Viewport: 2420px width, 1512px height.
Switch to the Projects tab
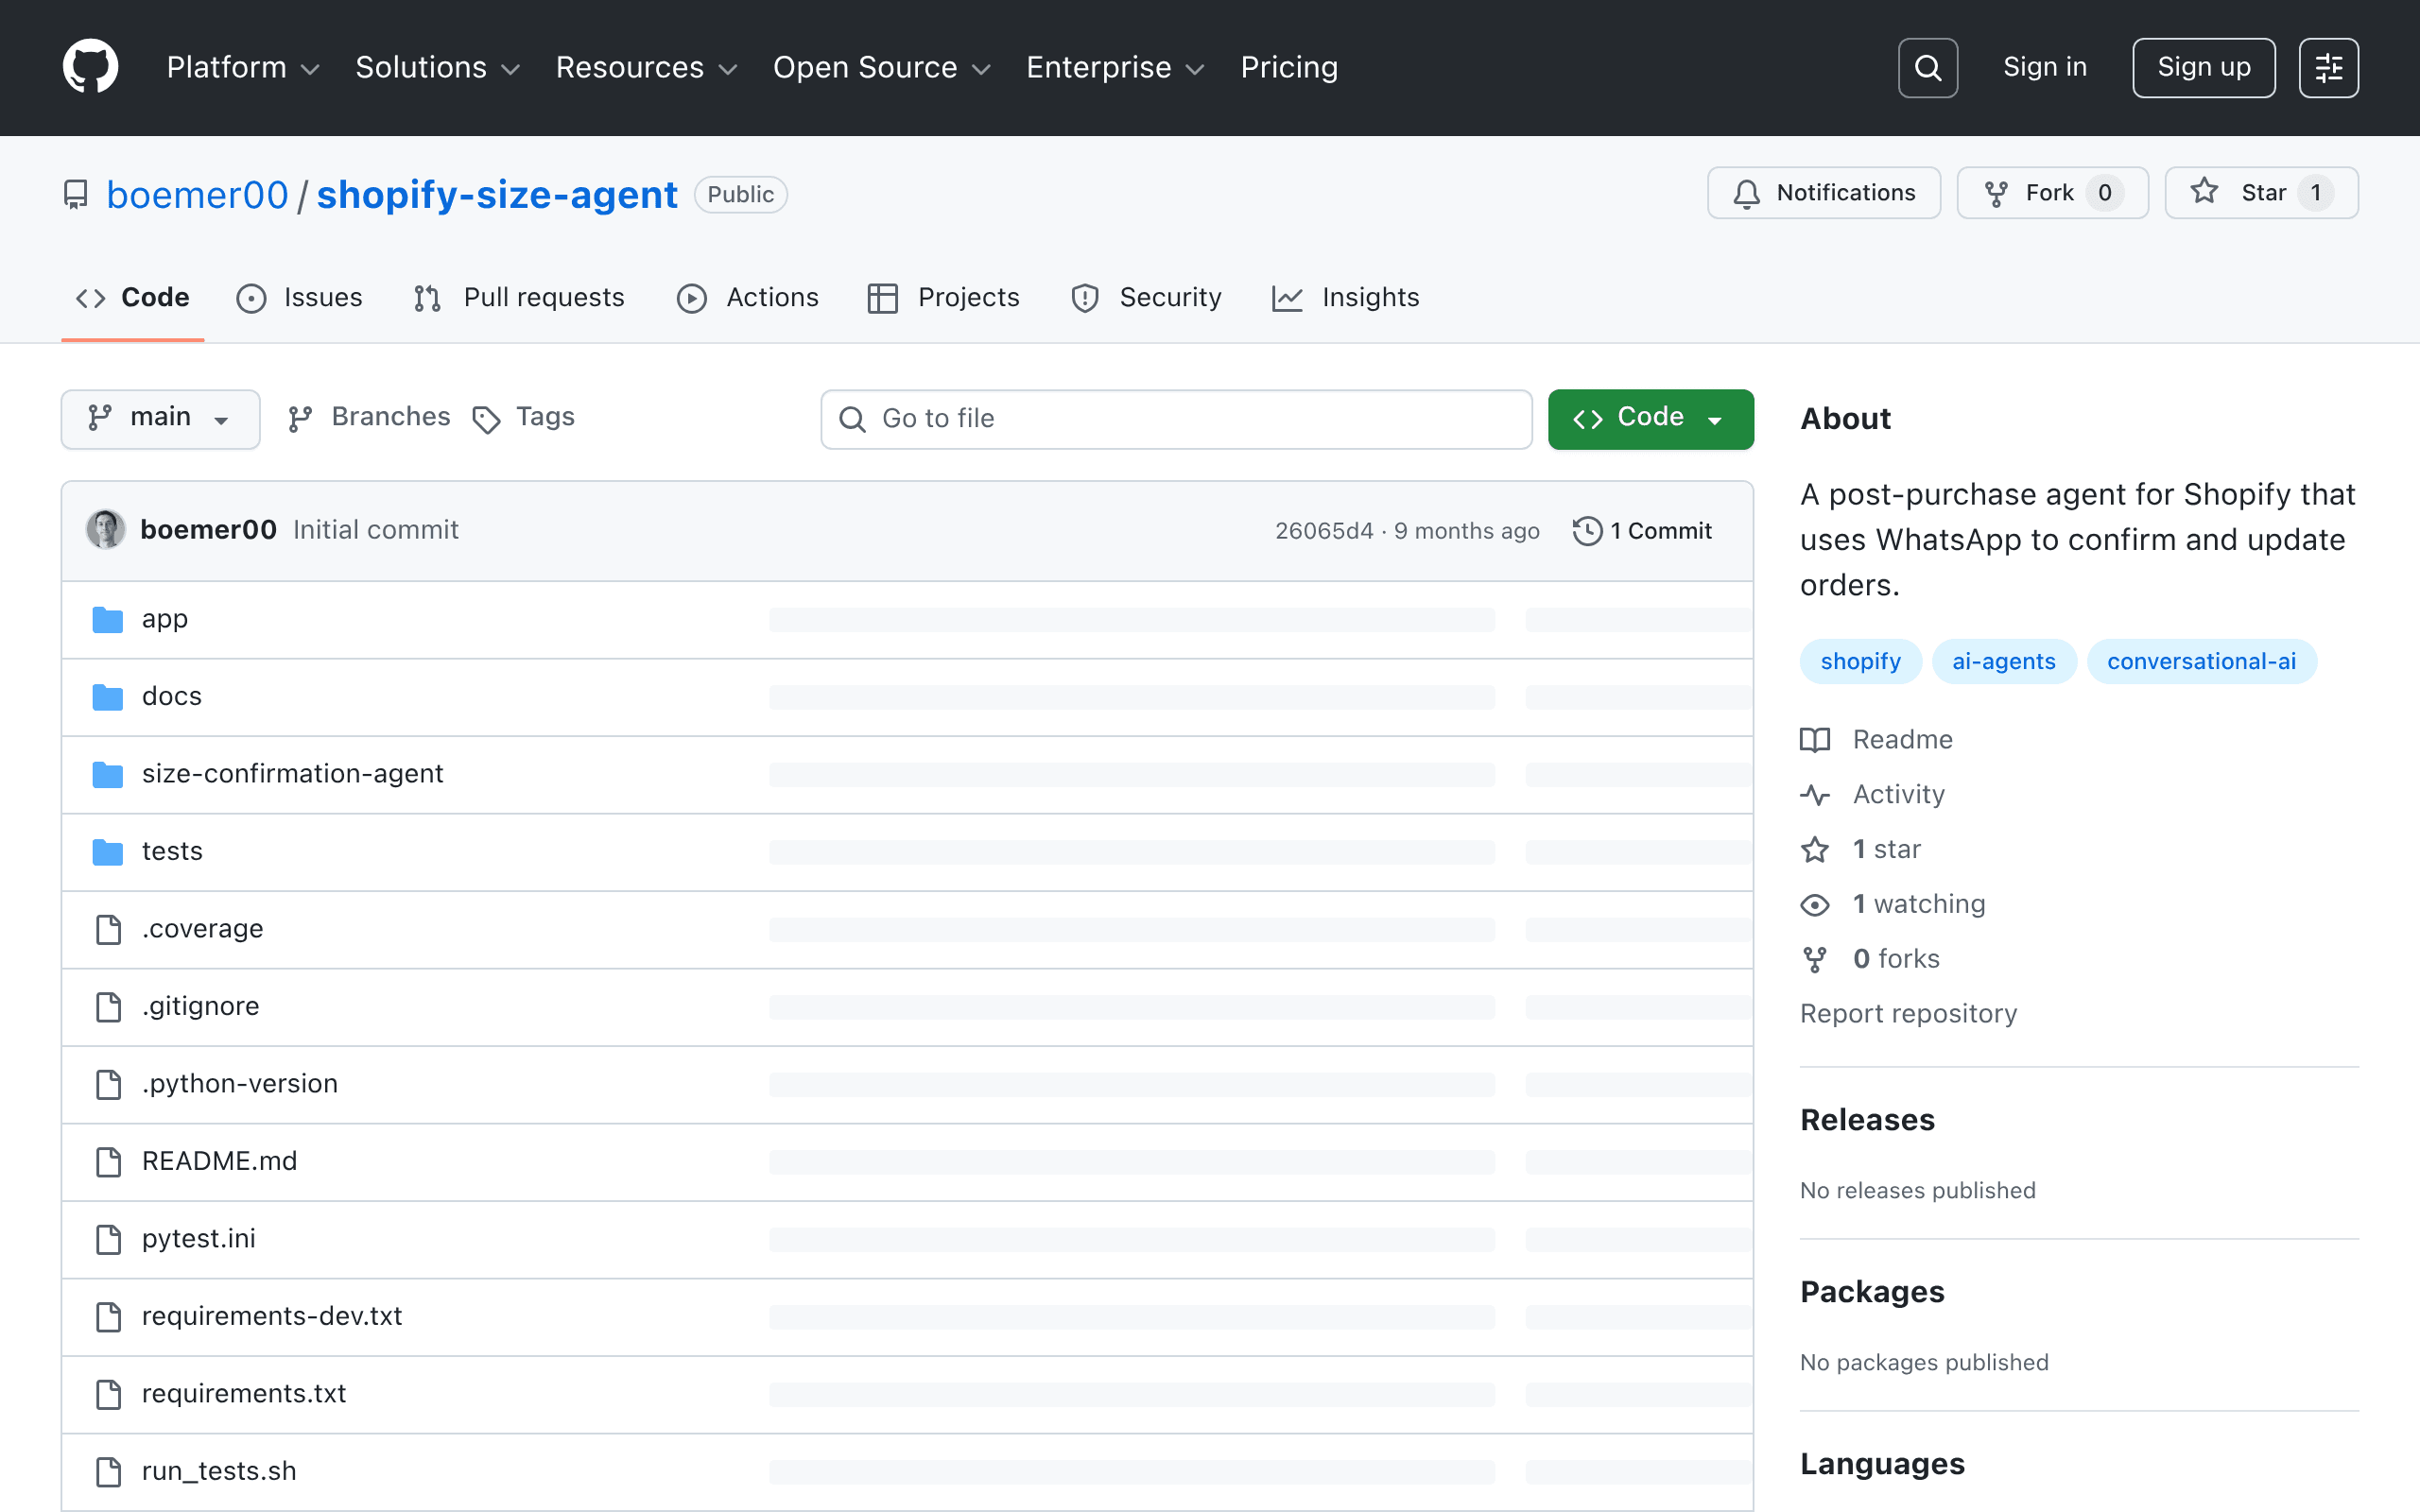(943, 298)
